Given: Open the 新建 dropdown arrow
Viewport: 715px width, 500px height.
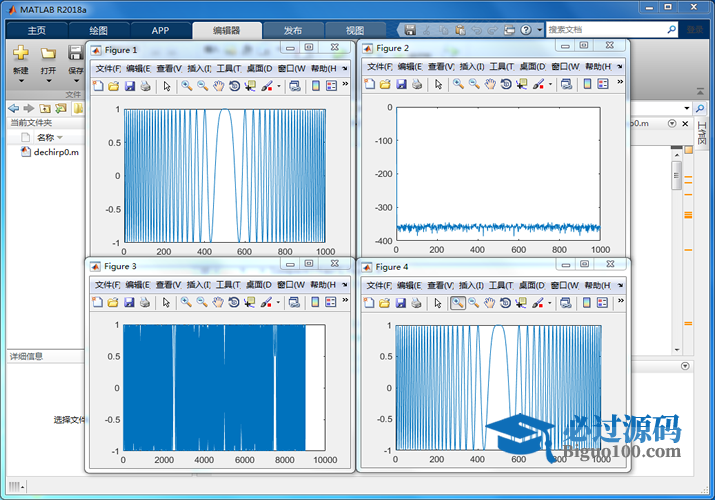Looking at the screenshot, I should [21, 81].
